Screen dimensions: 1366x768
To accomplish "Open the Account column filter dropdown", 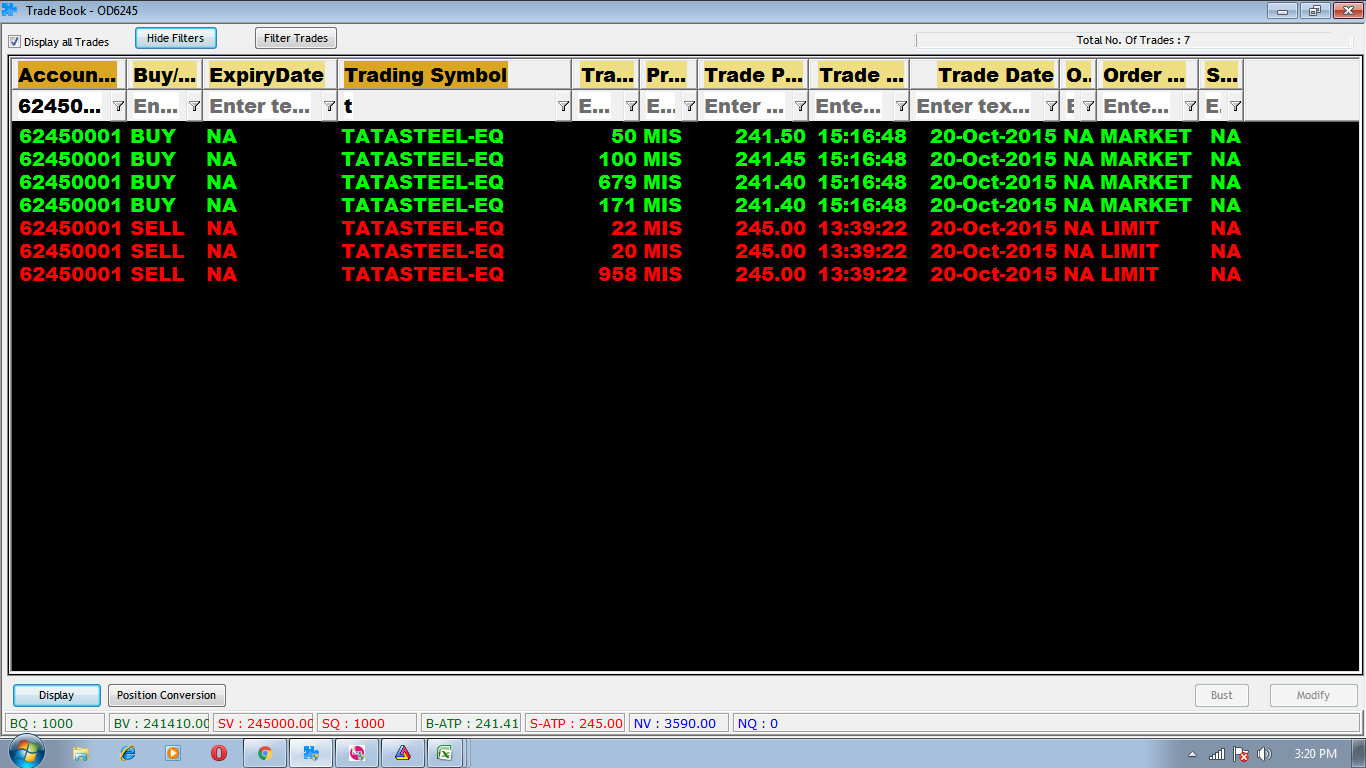I will [118, 106].
